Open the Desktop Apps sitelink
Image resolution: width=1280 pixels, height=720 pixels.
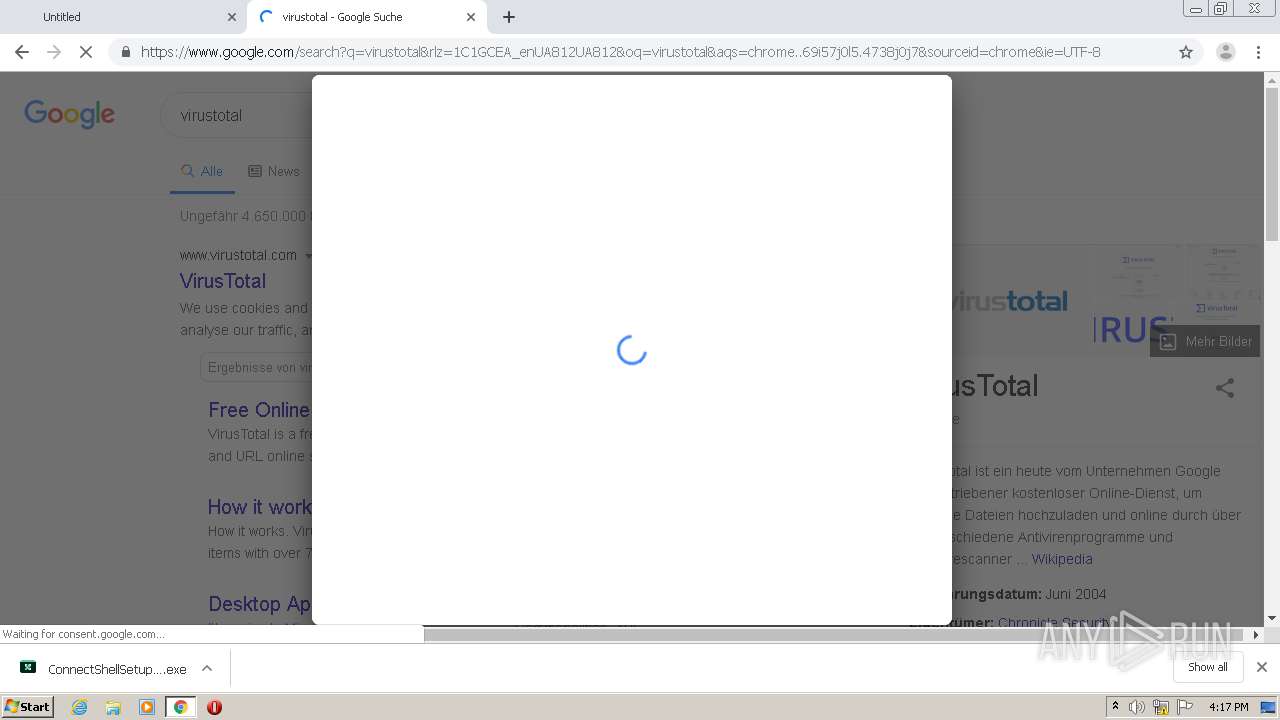pos(260,604)
